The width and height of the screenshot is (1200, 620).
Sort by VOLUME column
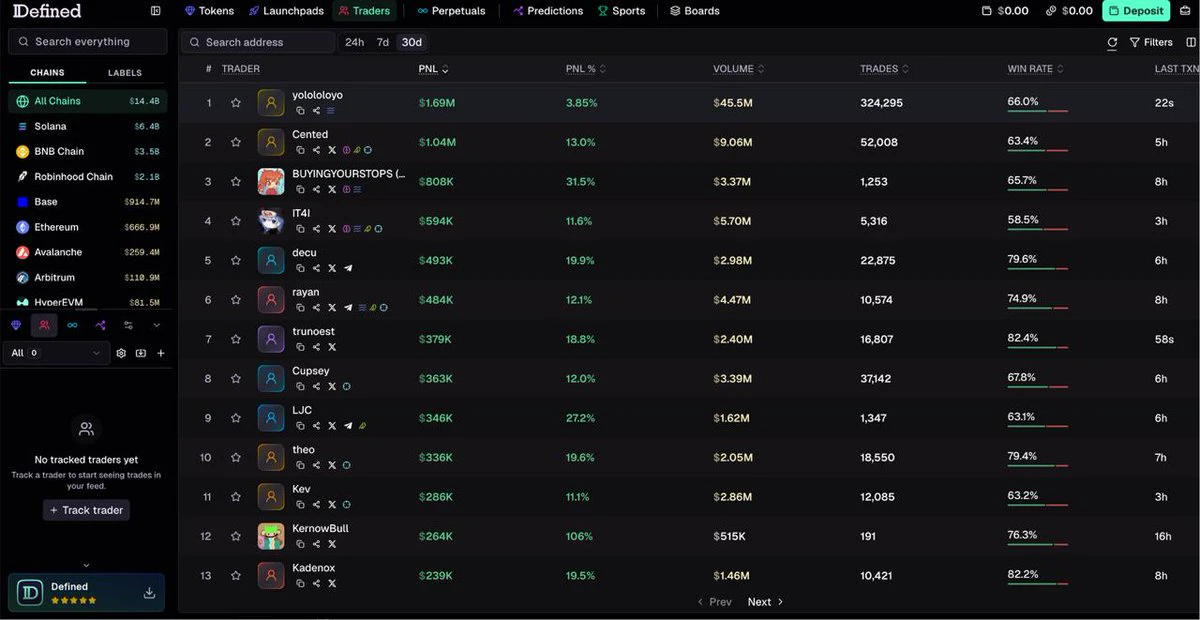click(x=739, y=69)
